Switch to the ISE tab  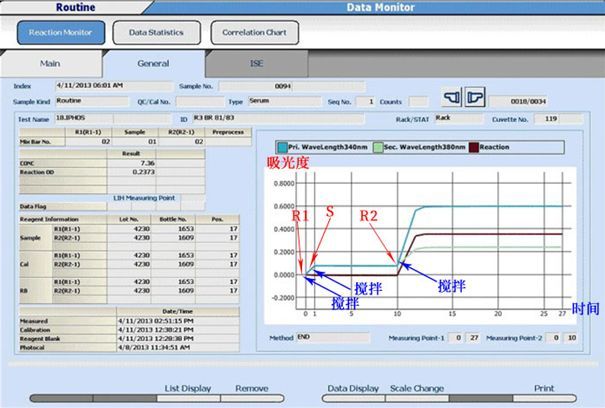257,63
